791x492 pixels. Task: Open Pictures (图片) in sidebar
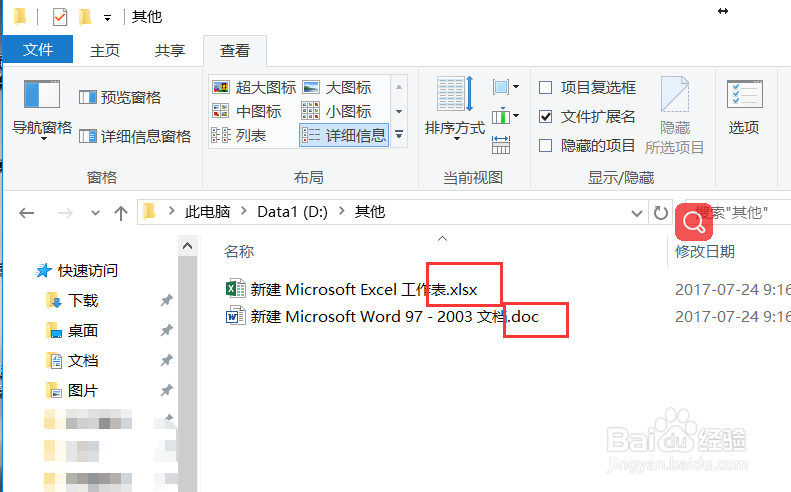click(73, 391)
